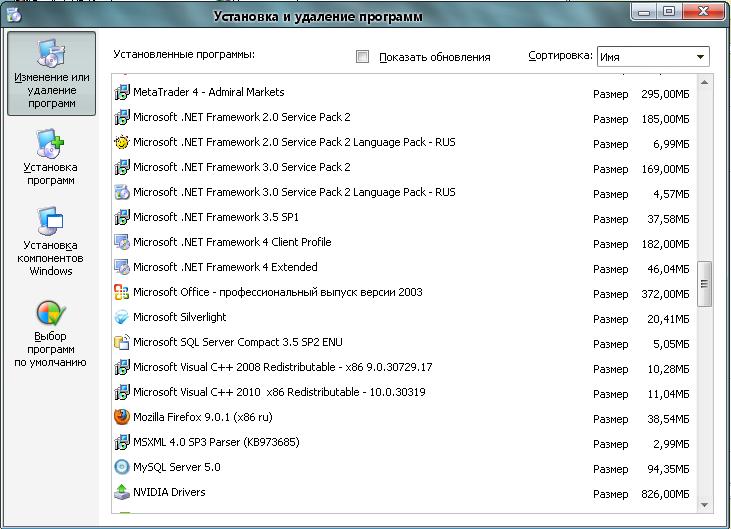The image size is (731, 529).
Task: Click the size value '372,00МБ'
Action: [665, 294]
